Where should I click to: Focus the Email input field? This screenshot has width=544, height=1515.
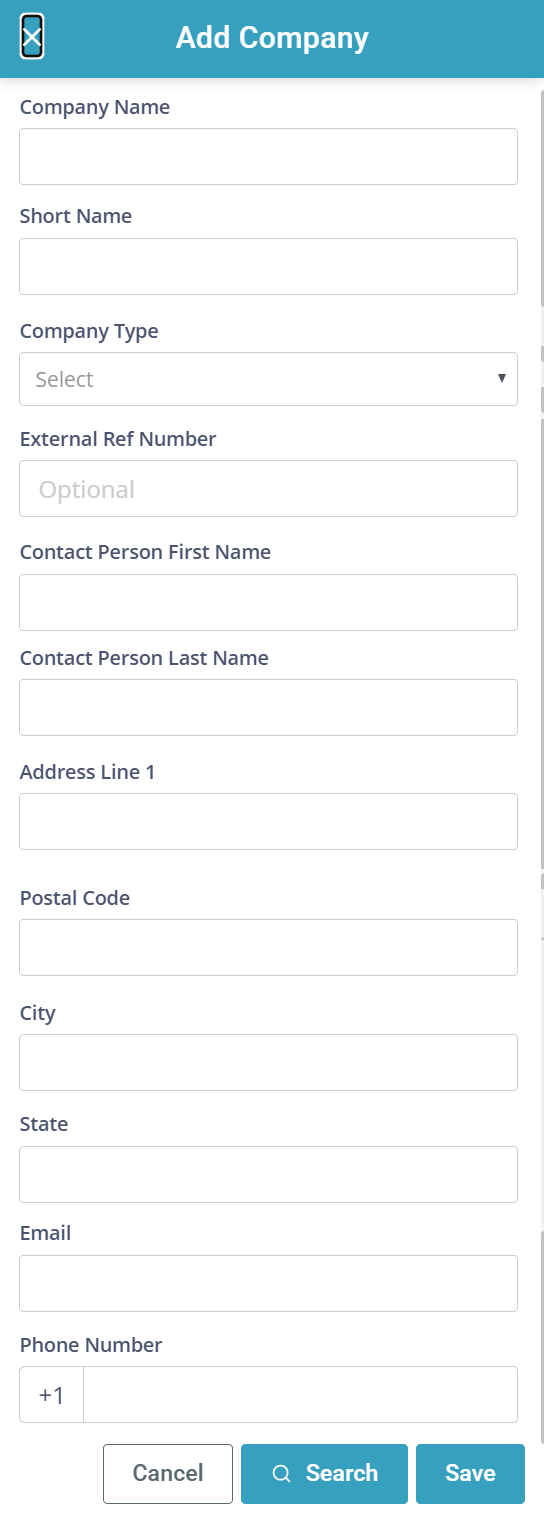(x=268, y=1283)
